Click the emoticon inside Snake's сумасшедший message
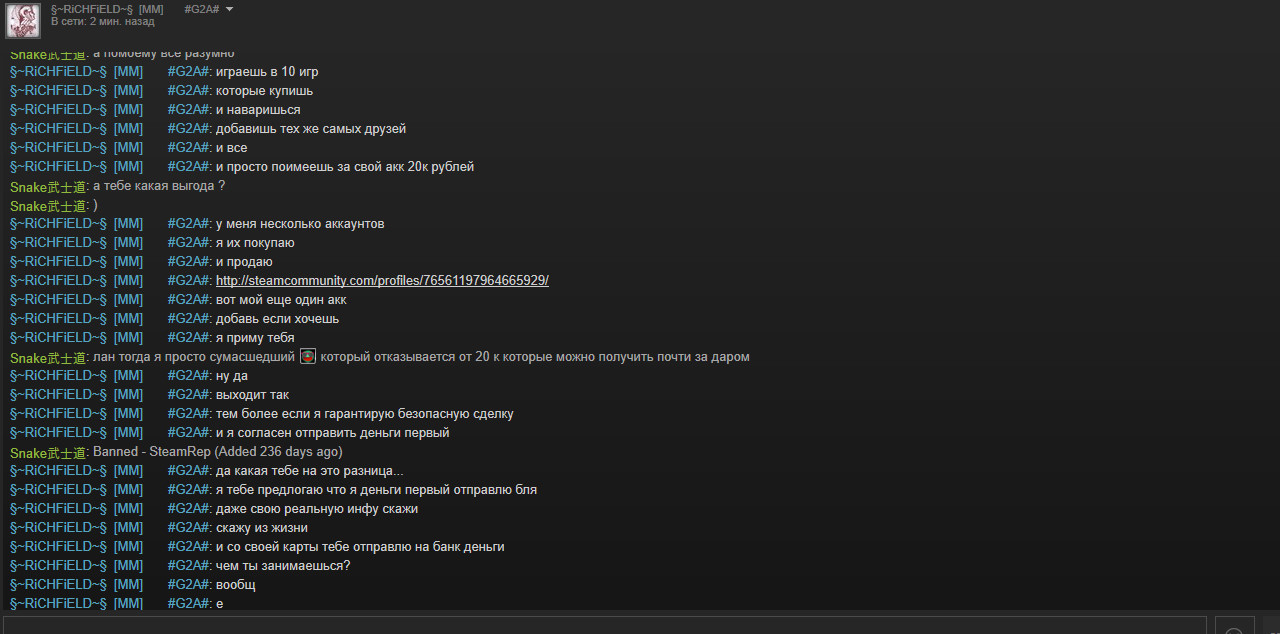 [308, 357]
